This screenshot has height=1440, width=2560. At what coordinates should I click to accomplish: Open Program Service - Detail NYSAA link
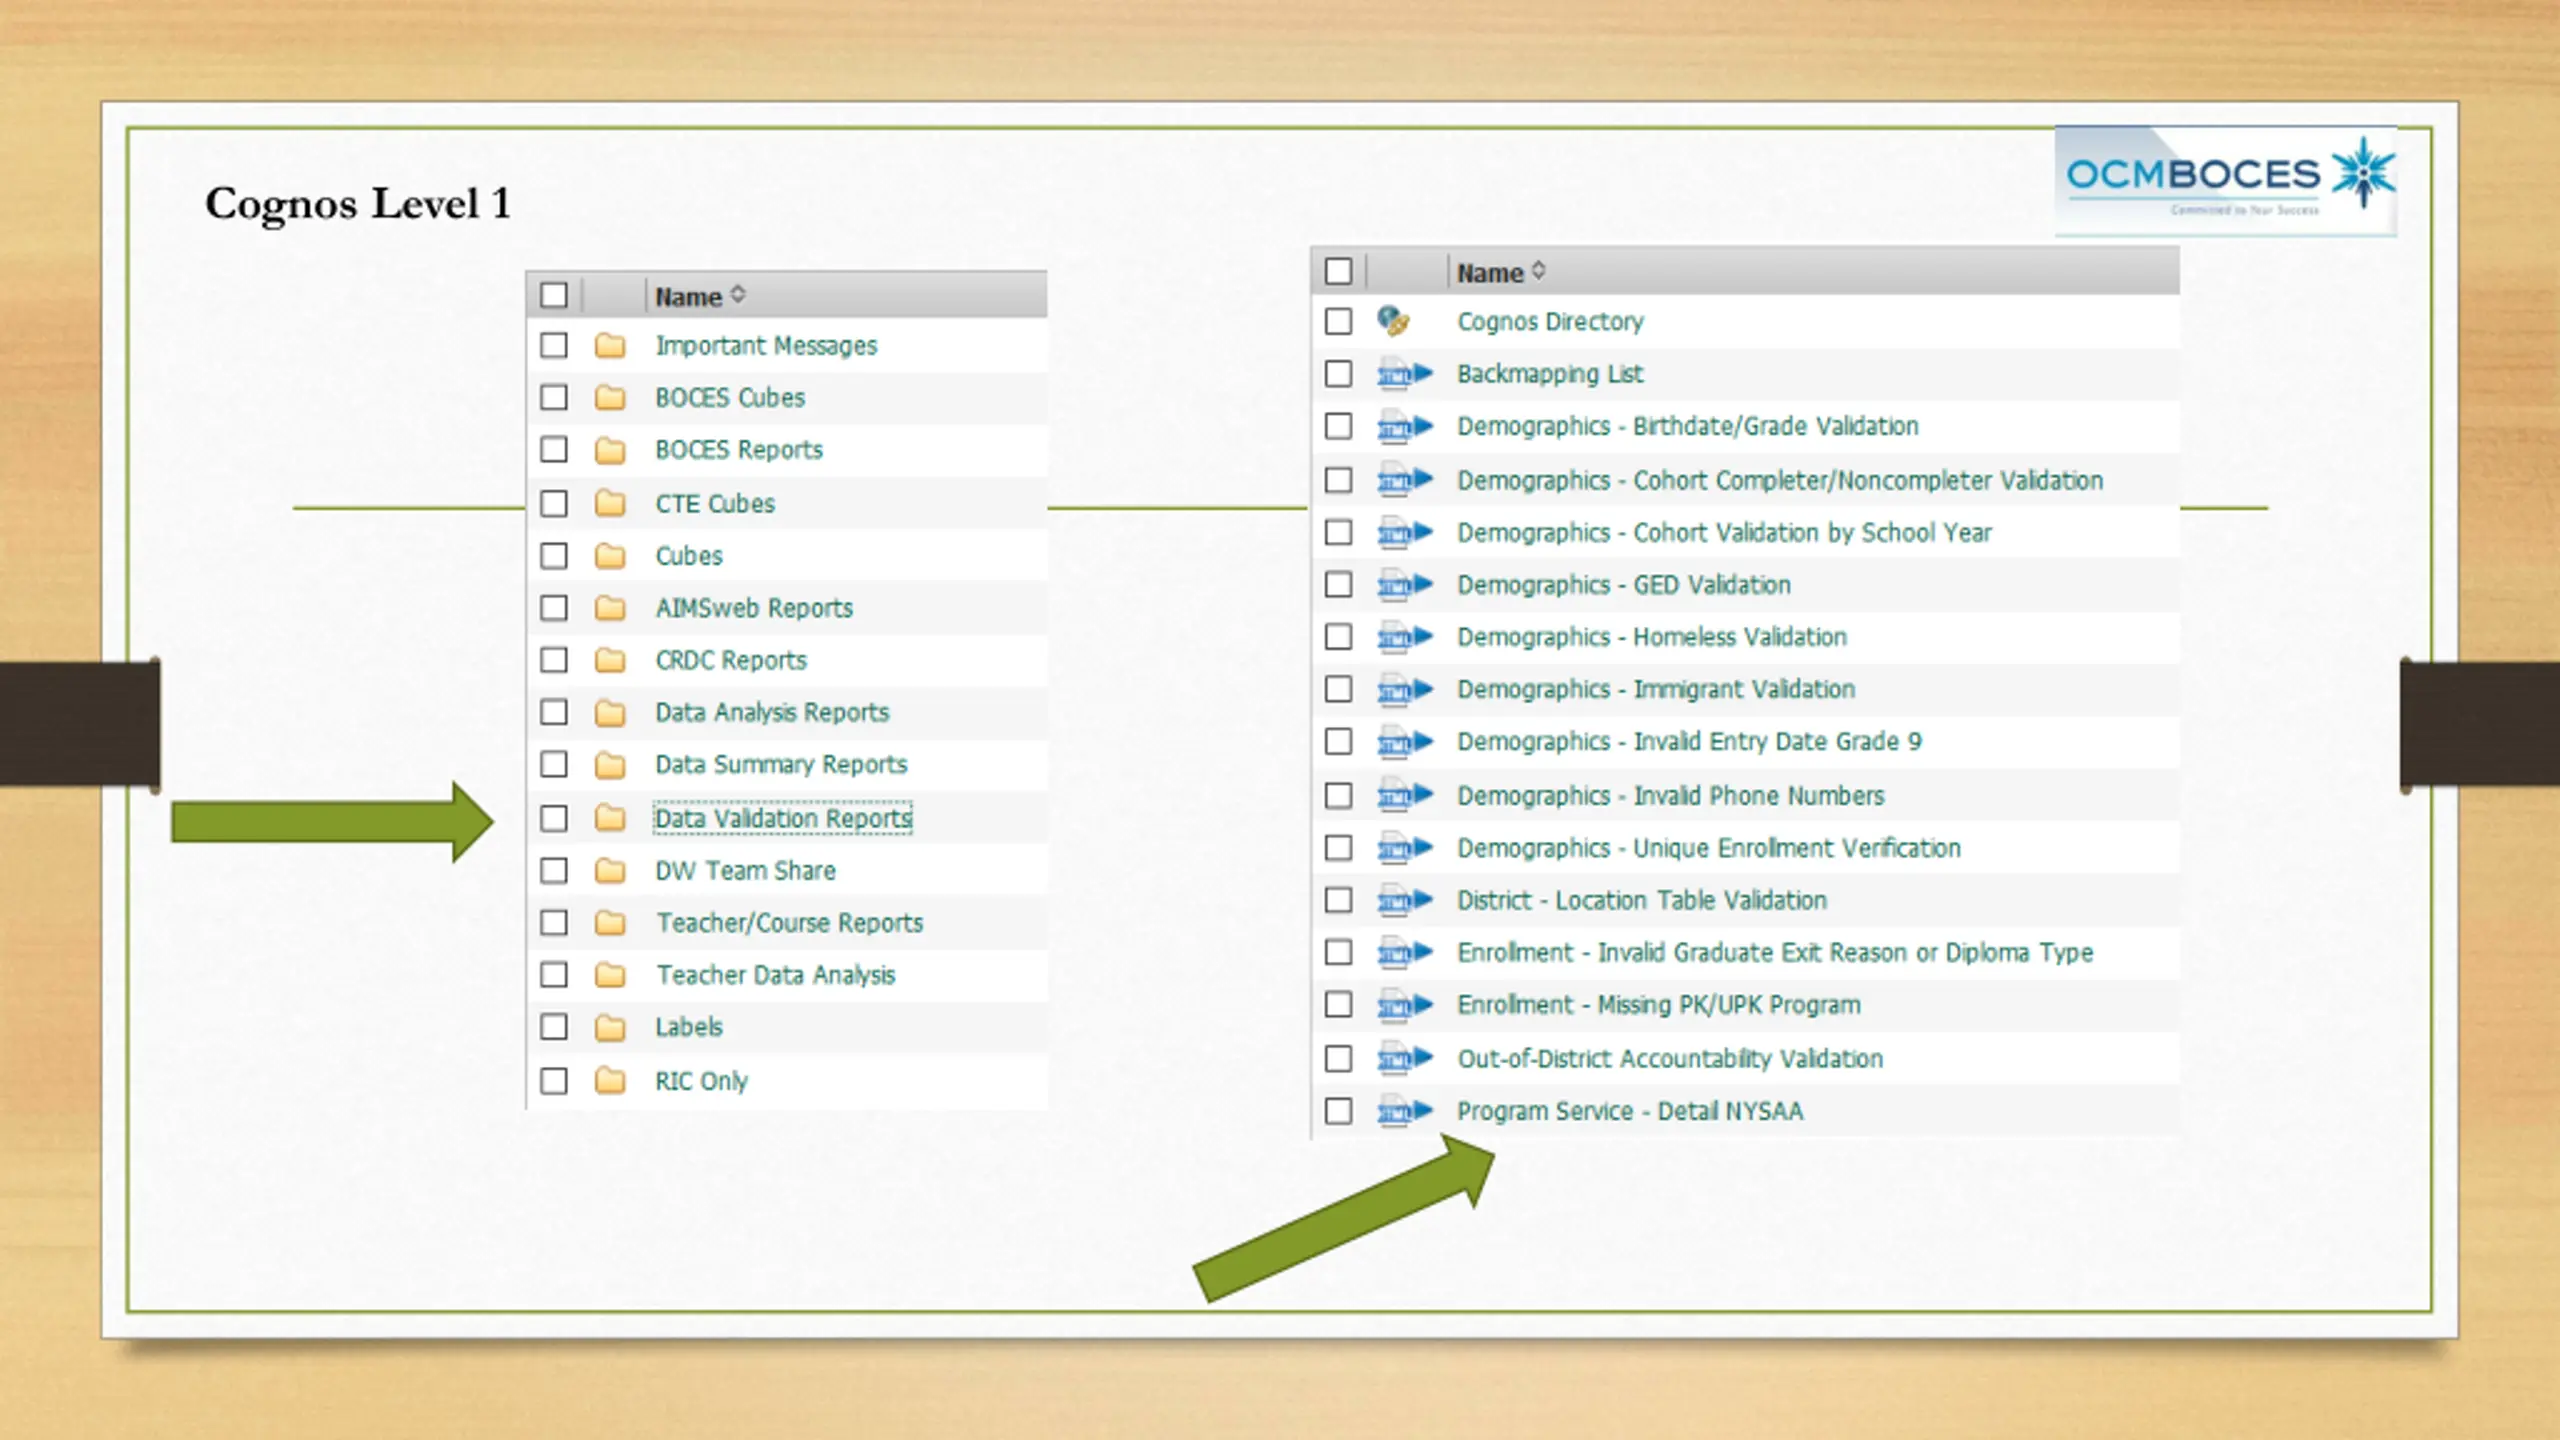point(1630,1111)
